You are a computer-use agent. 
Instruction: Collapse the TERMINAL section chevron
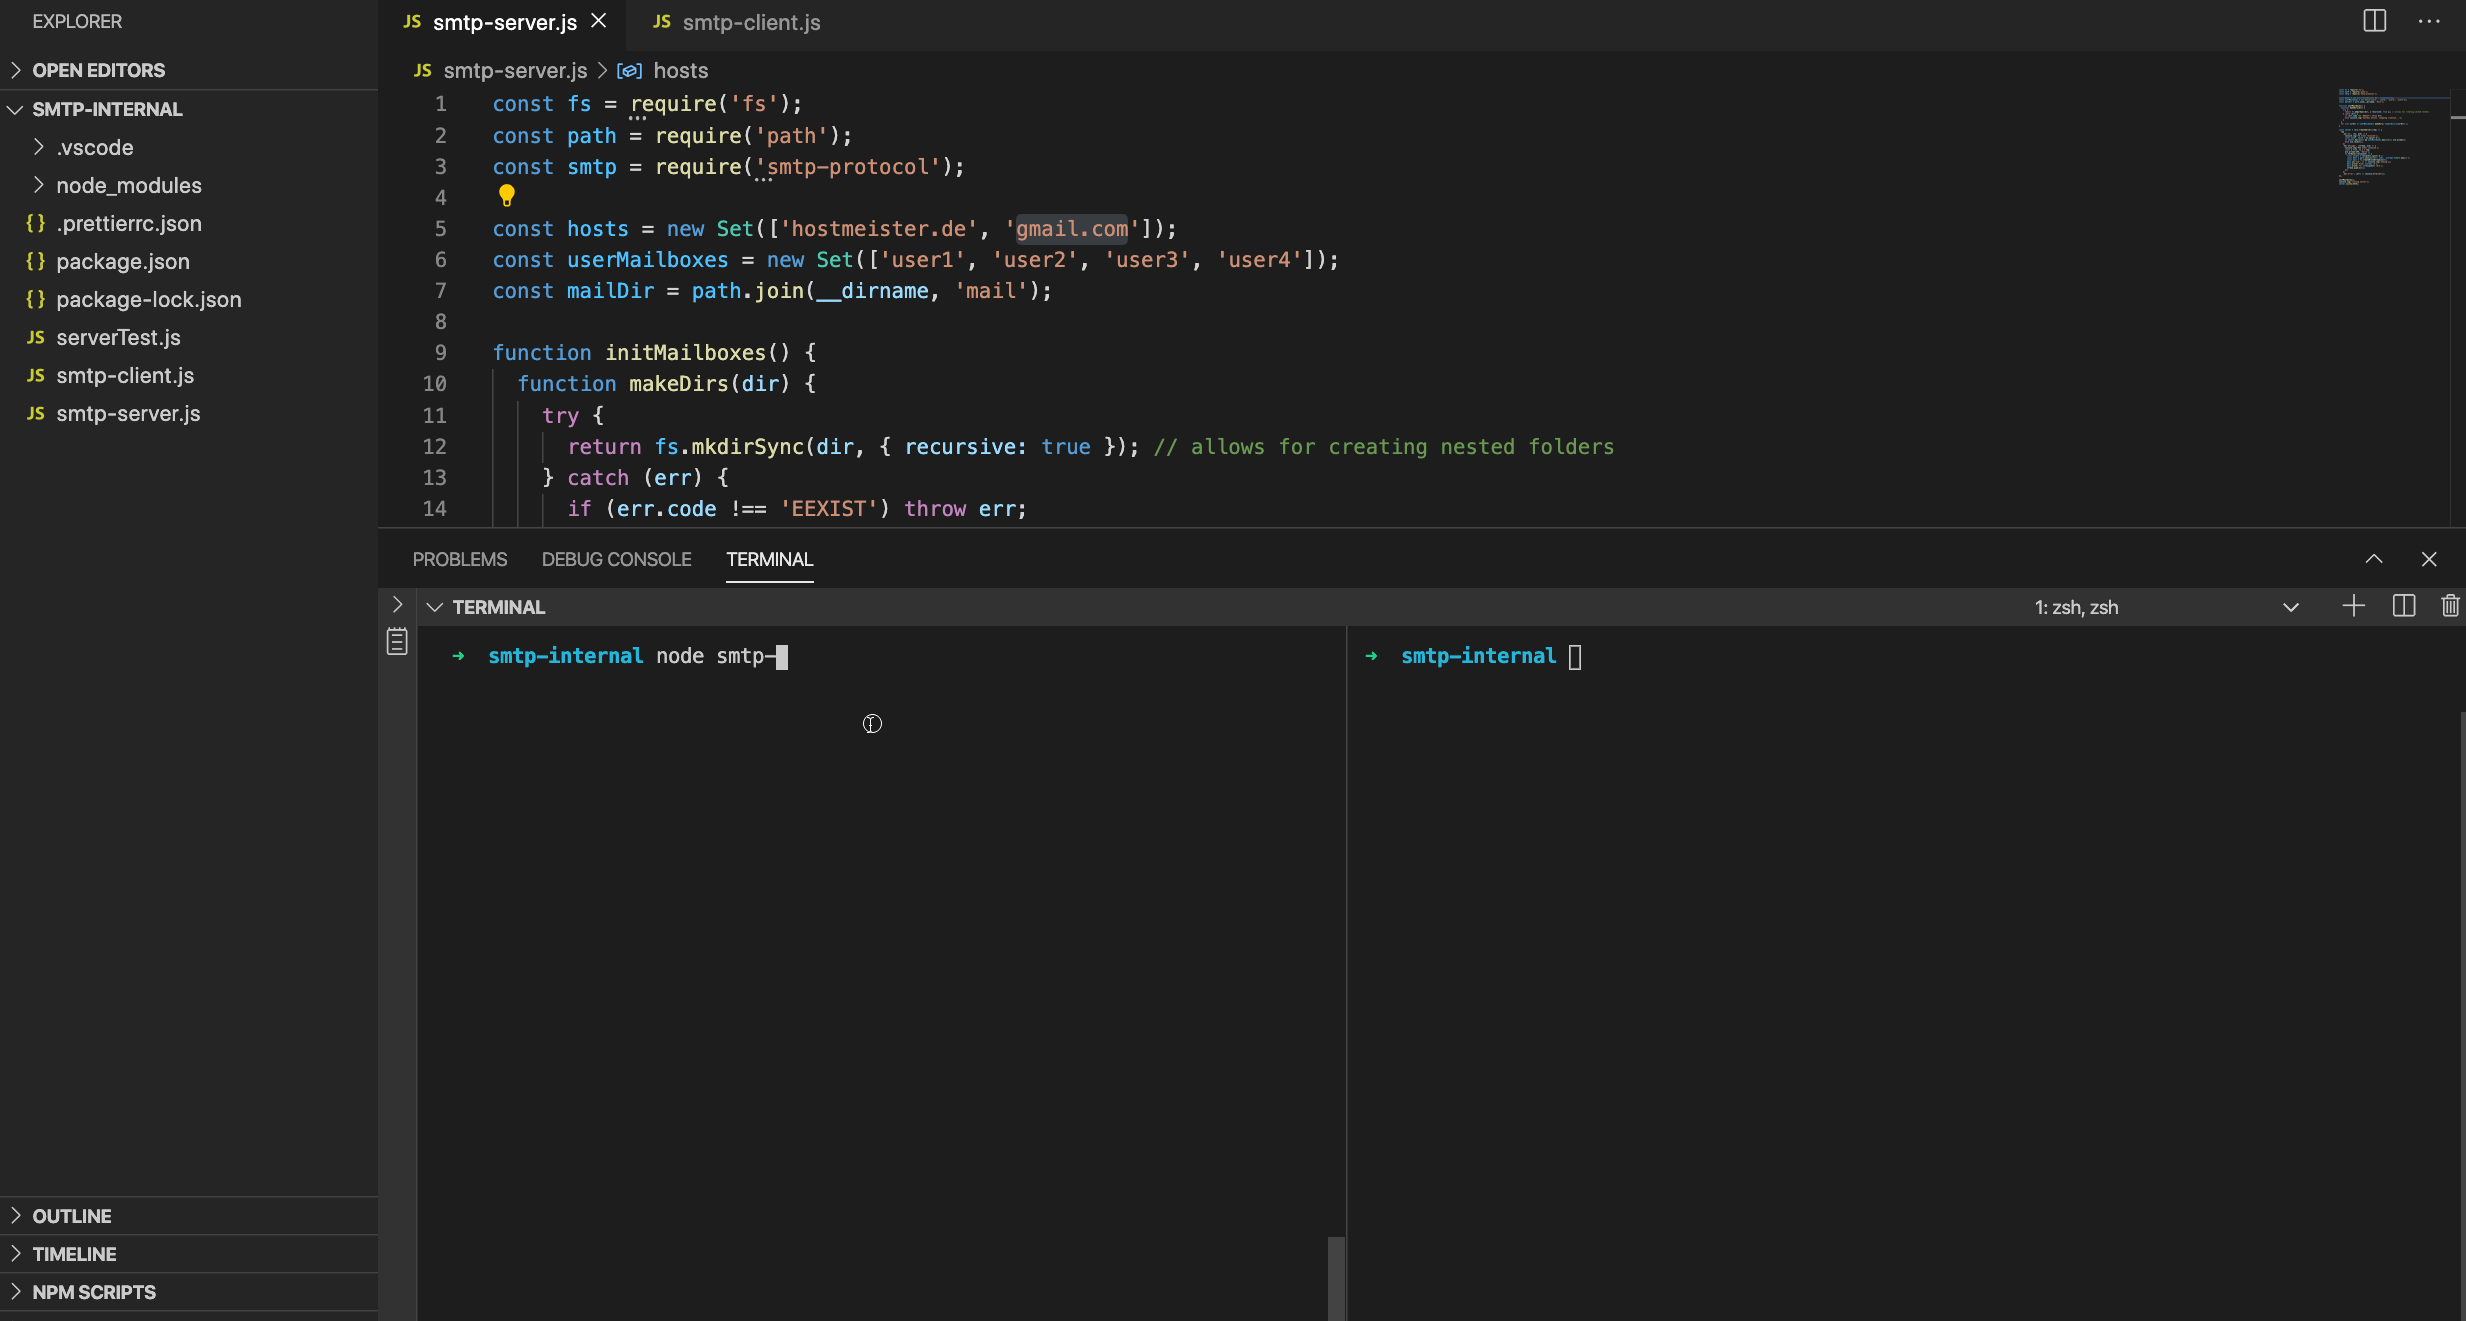point(434,607)
